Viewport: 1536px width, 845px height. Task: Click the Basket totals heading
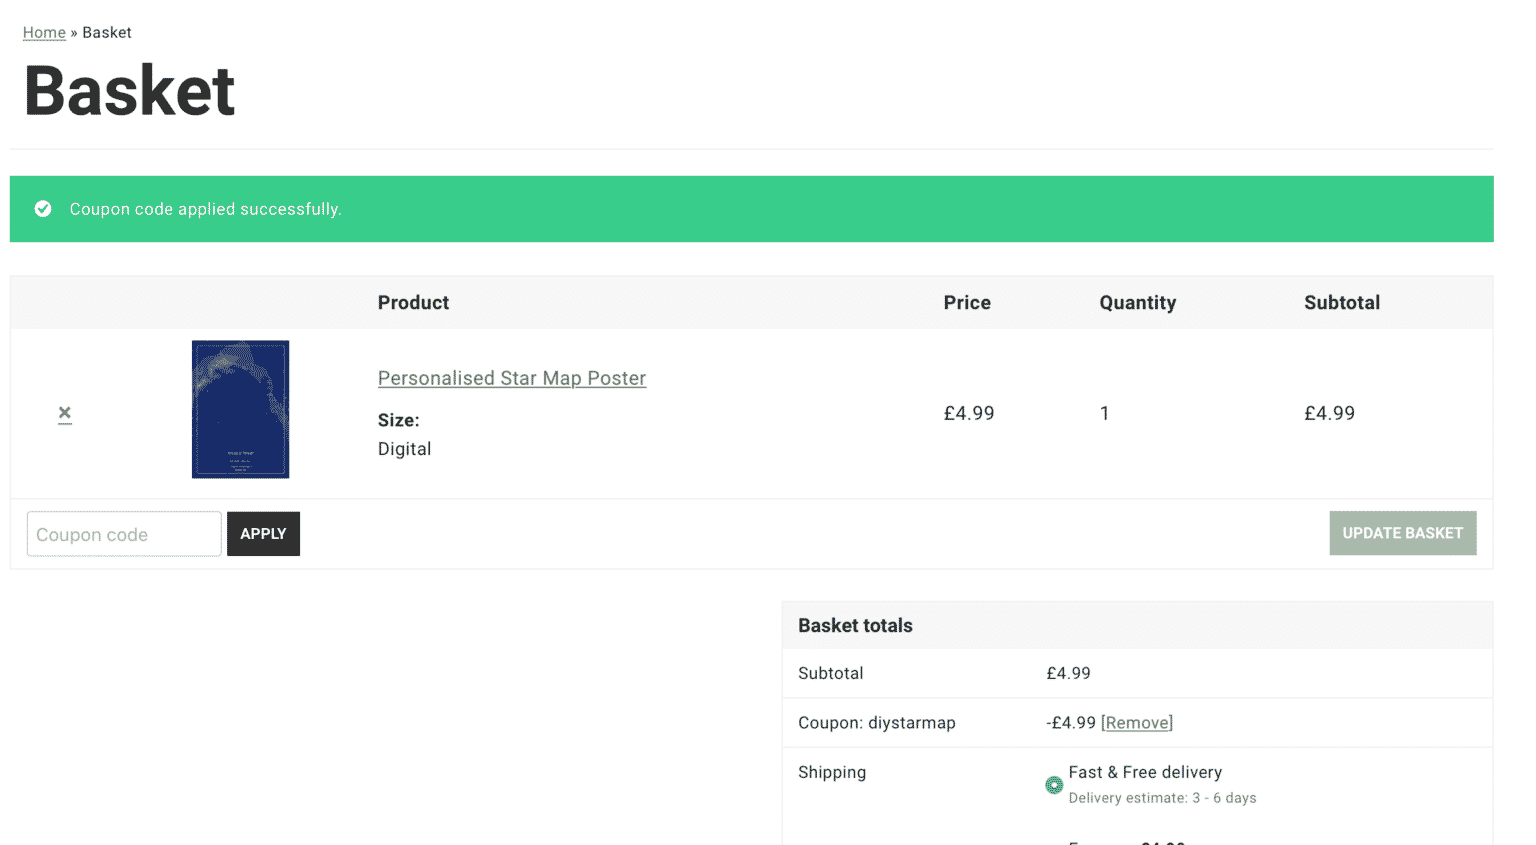pos(855,626)
